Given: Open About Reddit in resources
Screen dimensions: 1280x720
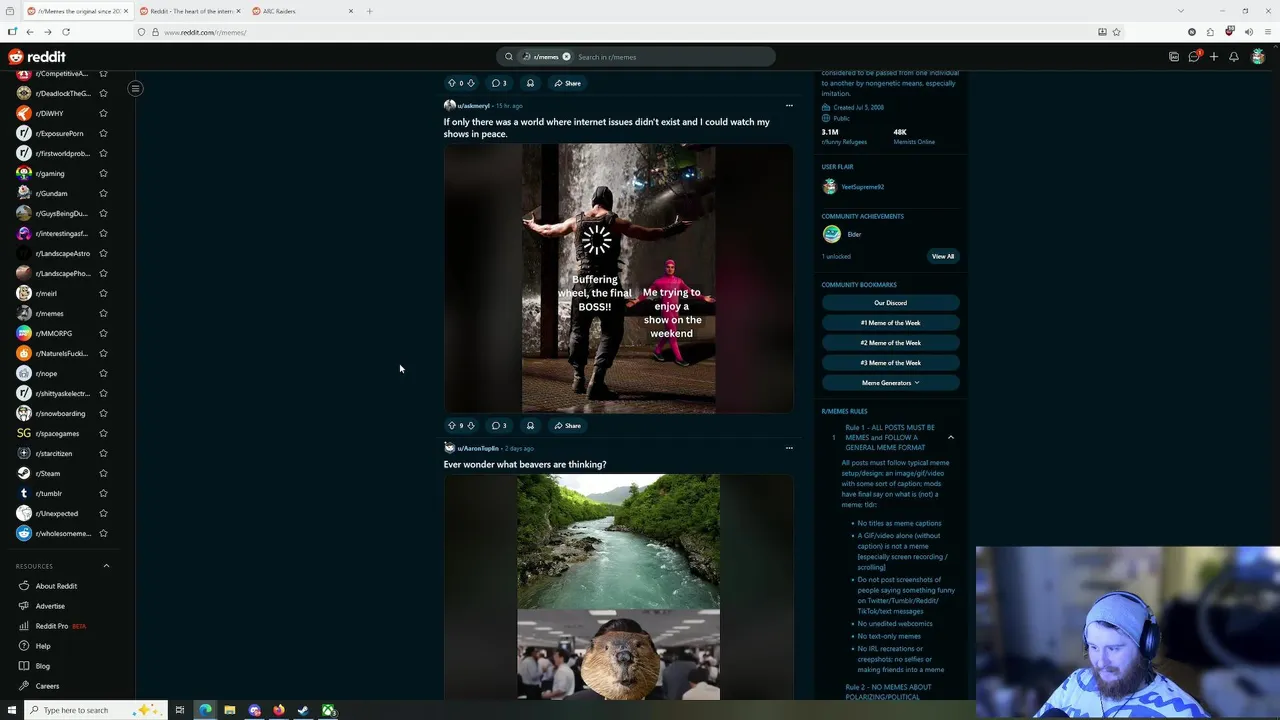Looking at the screenshot, I should (56, 586).
